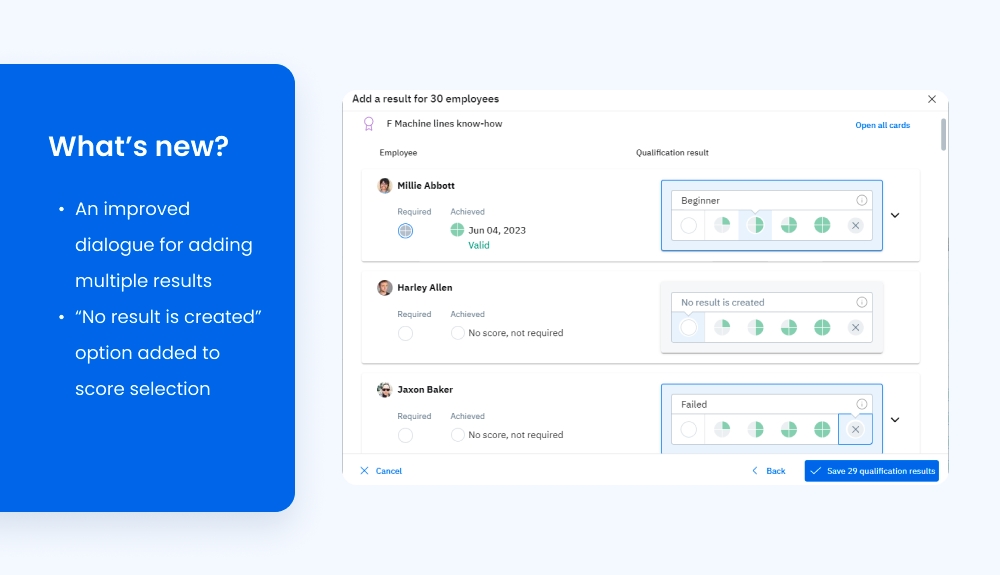Viewport: 1000px width, 575px height.
Task: Click the dialog vertical scrollbar
Action: 943,135
